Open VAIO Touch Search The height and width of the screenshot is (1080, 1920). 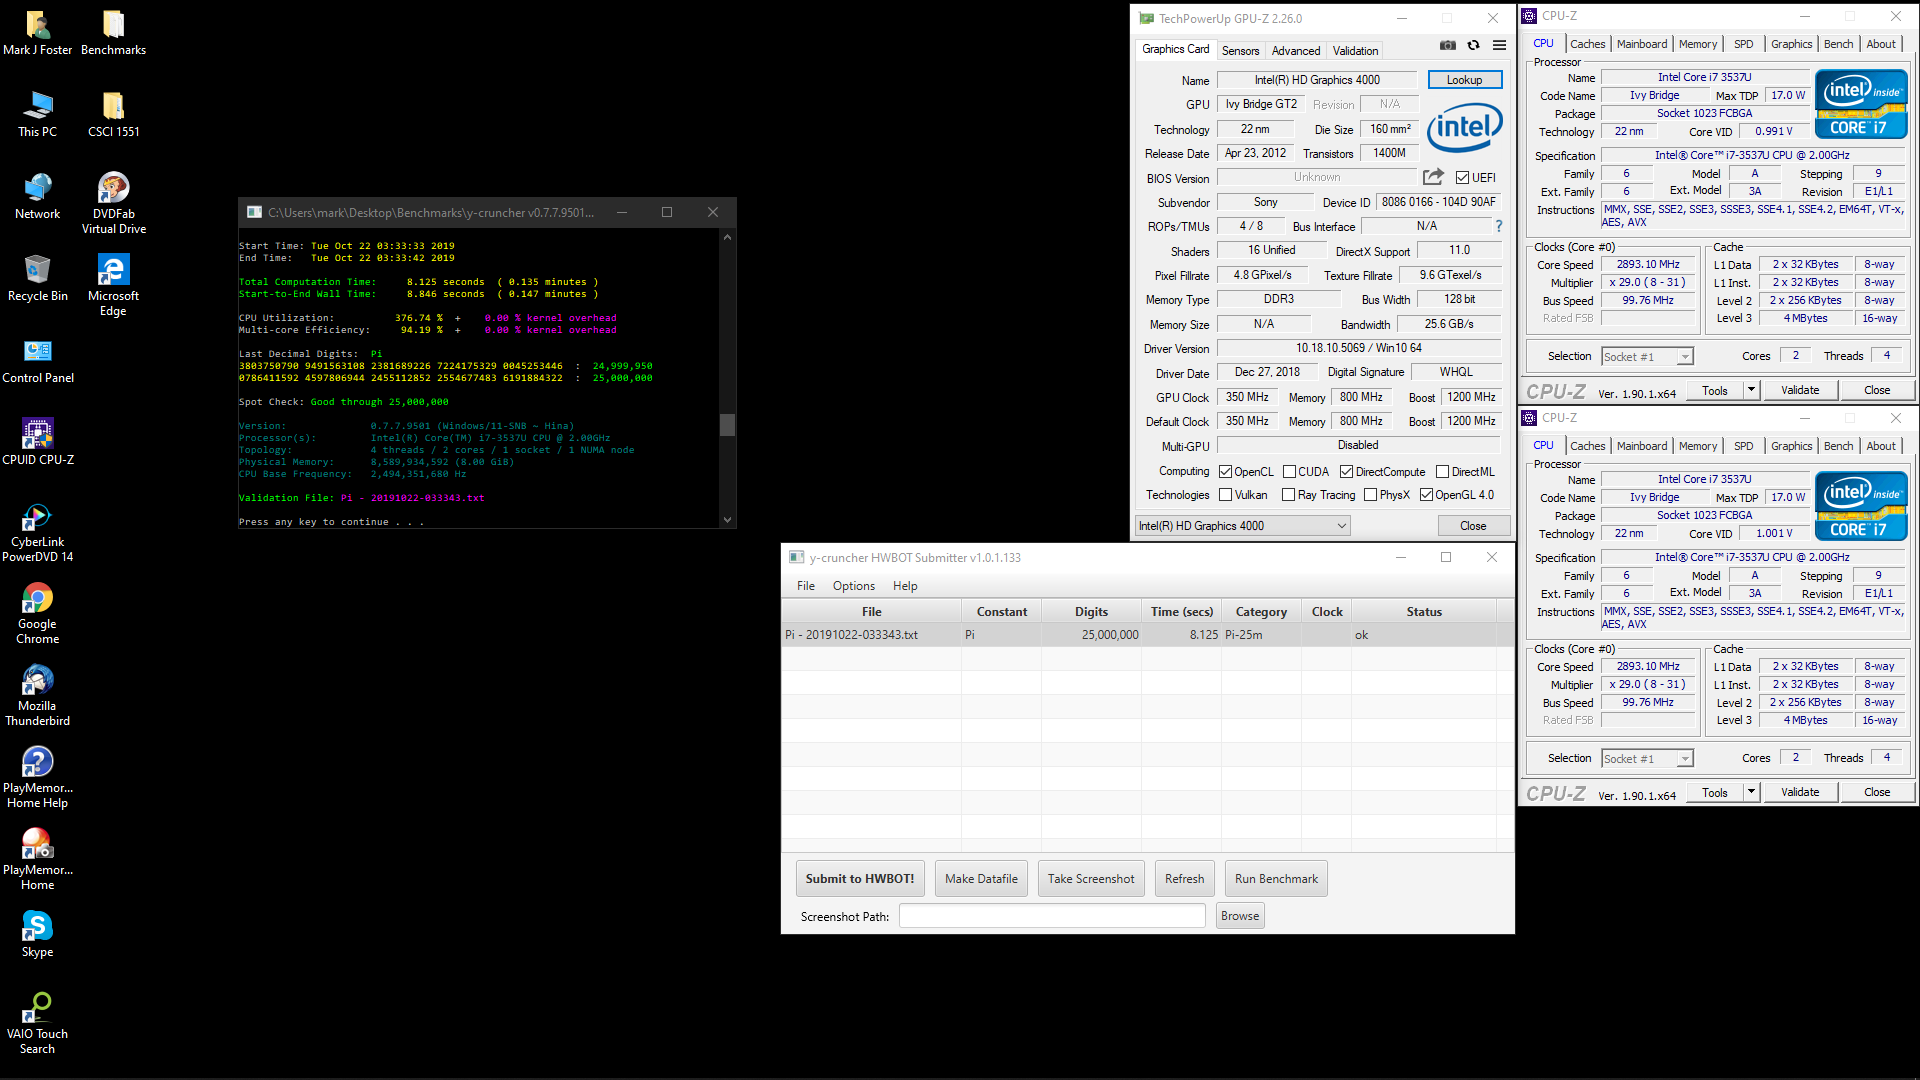pyautogui.click(x=37, y=1024)
